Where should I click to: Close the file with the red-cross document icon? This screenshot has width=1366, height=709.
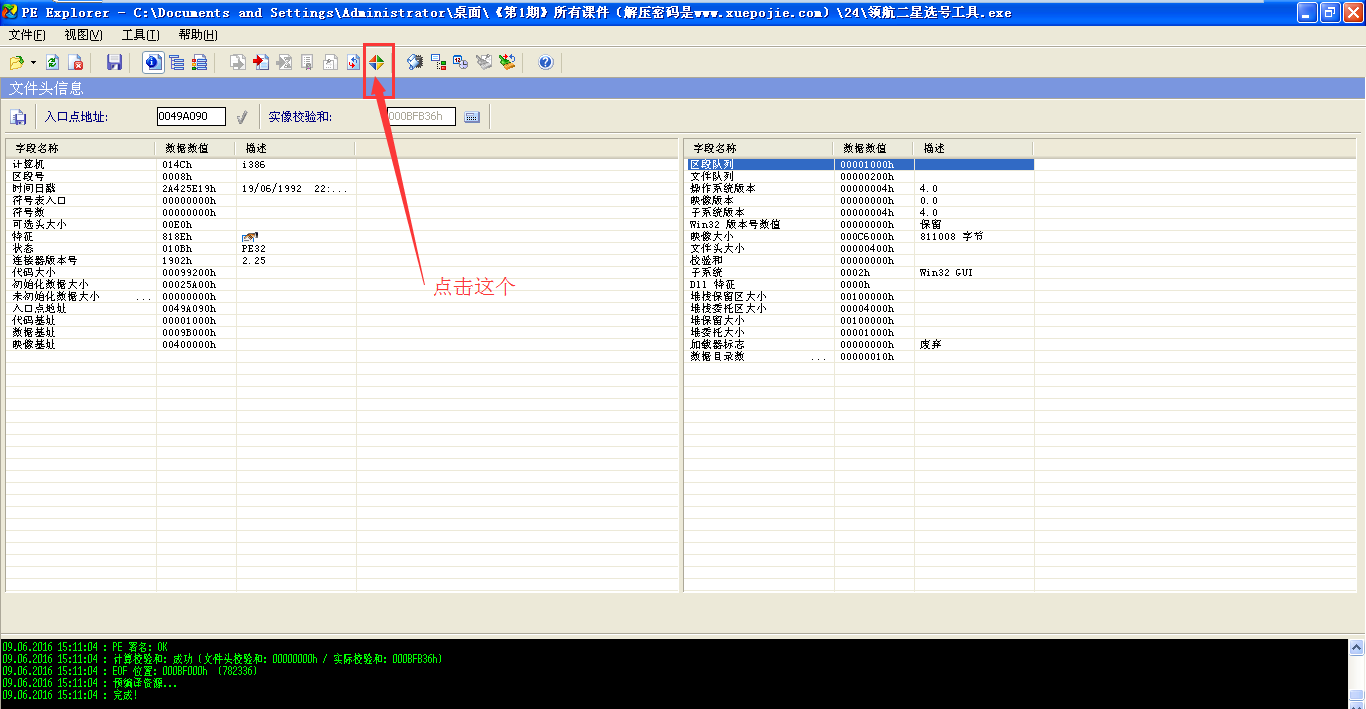click(76, 61)
